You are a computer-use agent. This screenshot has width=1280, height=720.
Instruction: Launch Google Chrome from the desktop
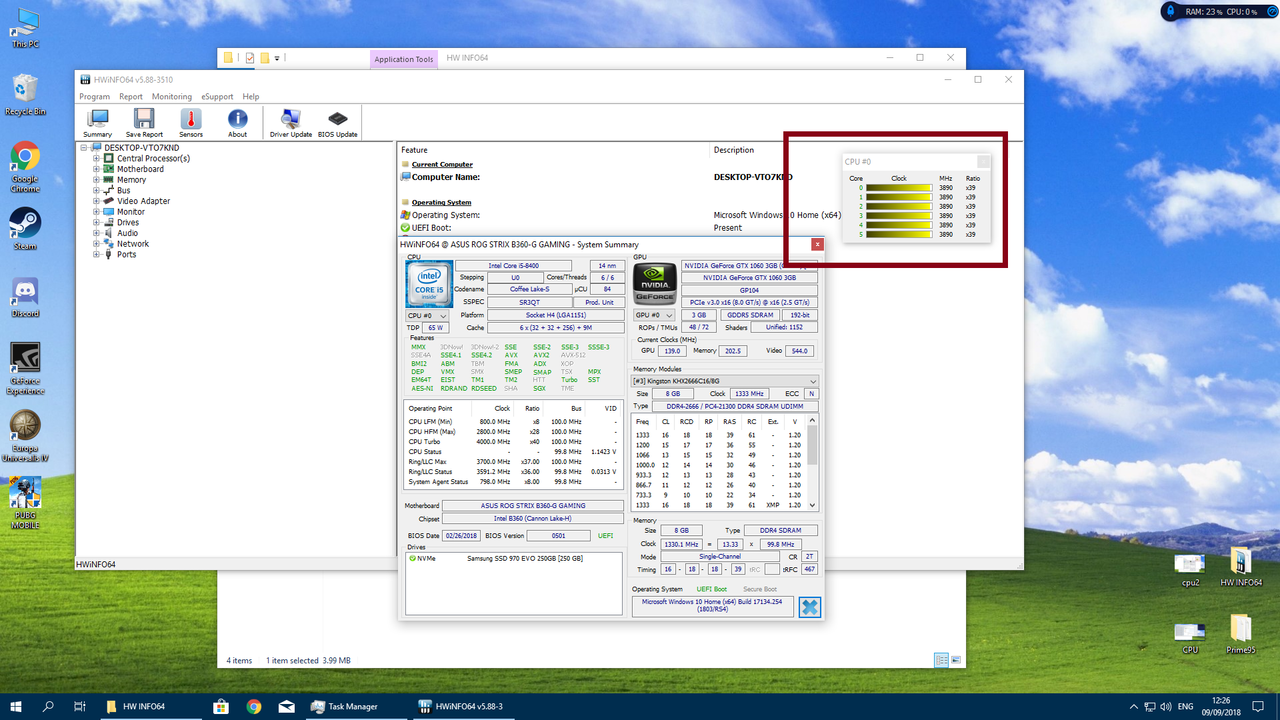click(x=25, y=167)
